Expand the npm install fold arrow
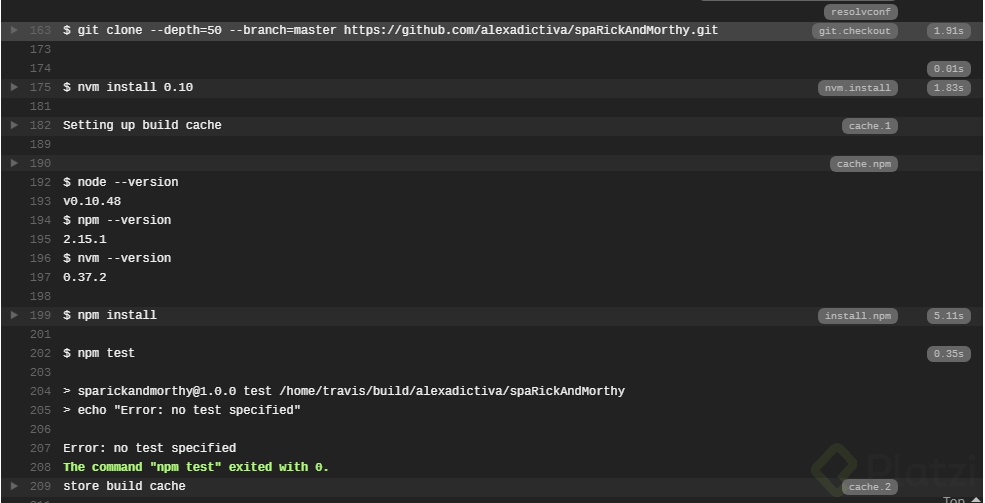This screenshot has width=985, height=503. point(14,315)
